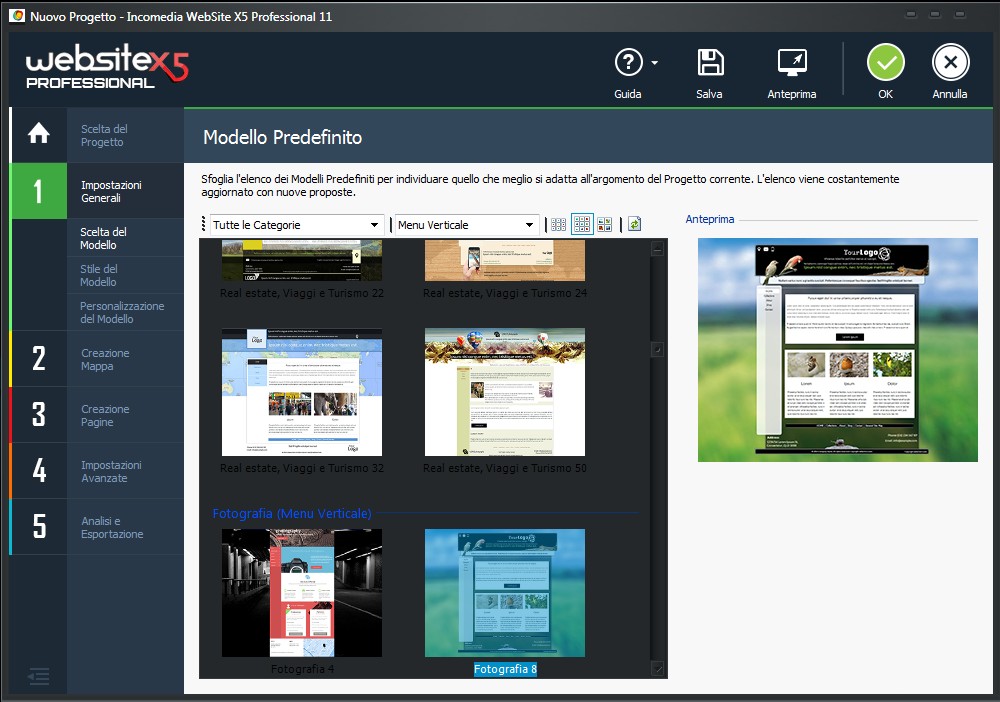Click the Annulla cancel button

pyautogui.click(x=950, y=62)
